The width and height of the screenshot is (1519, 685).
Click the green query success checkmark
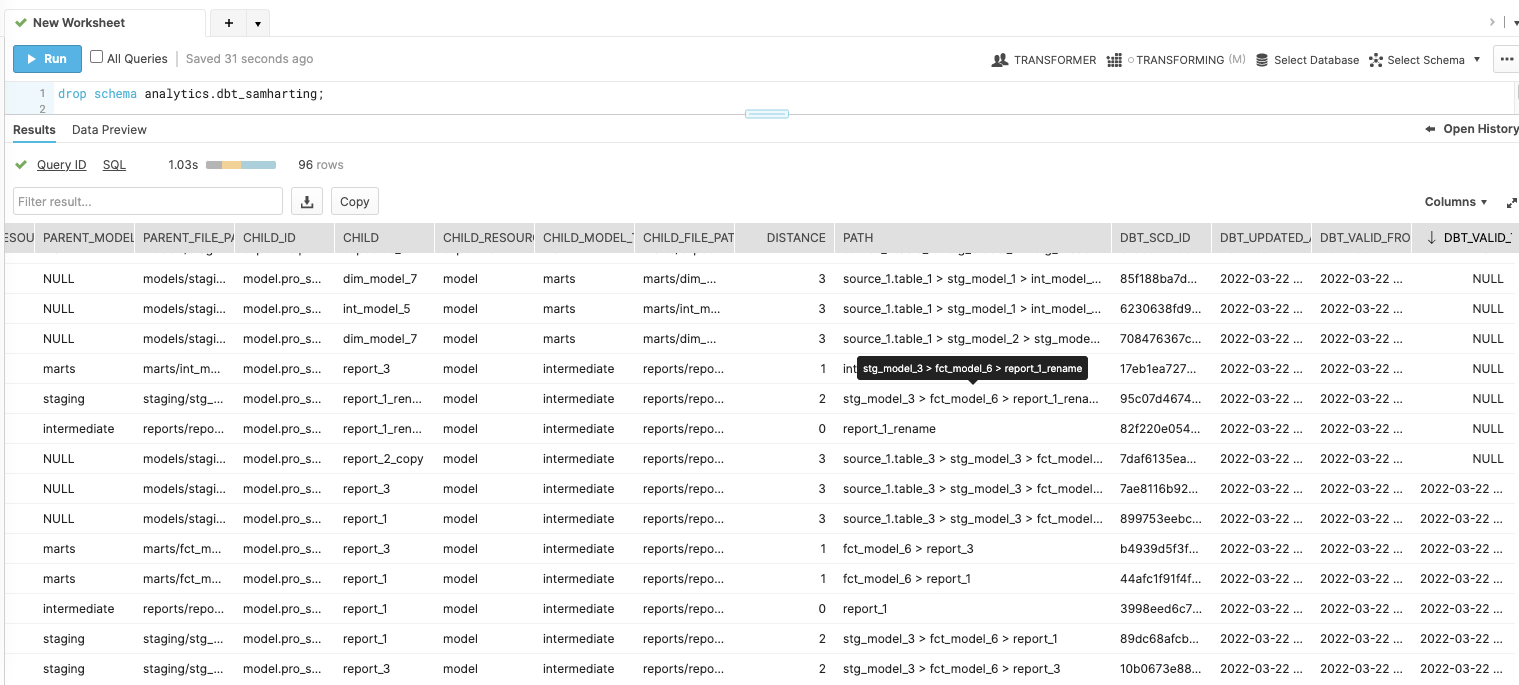[21, 164]
